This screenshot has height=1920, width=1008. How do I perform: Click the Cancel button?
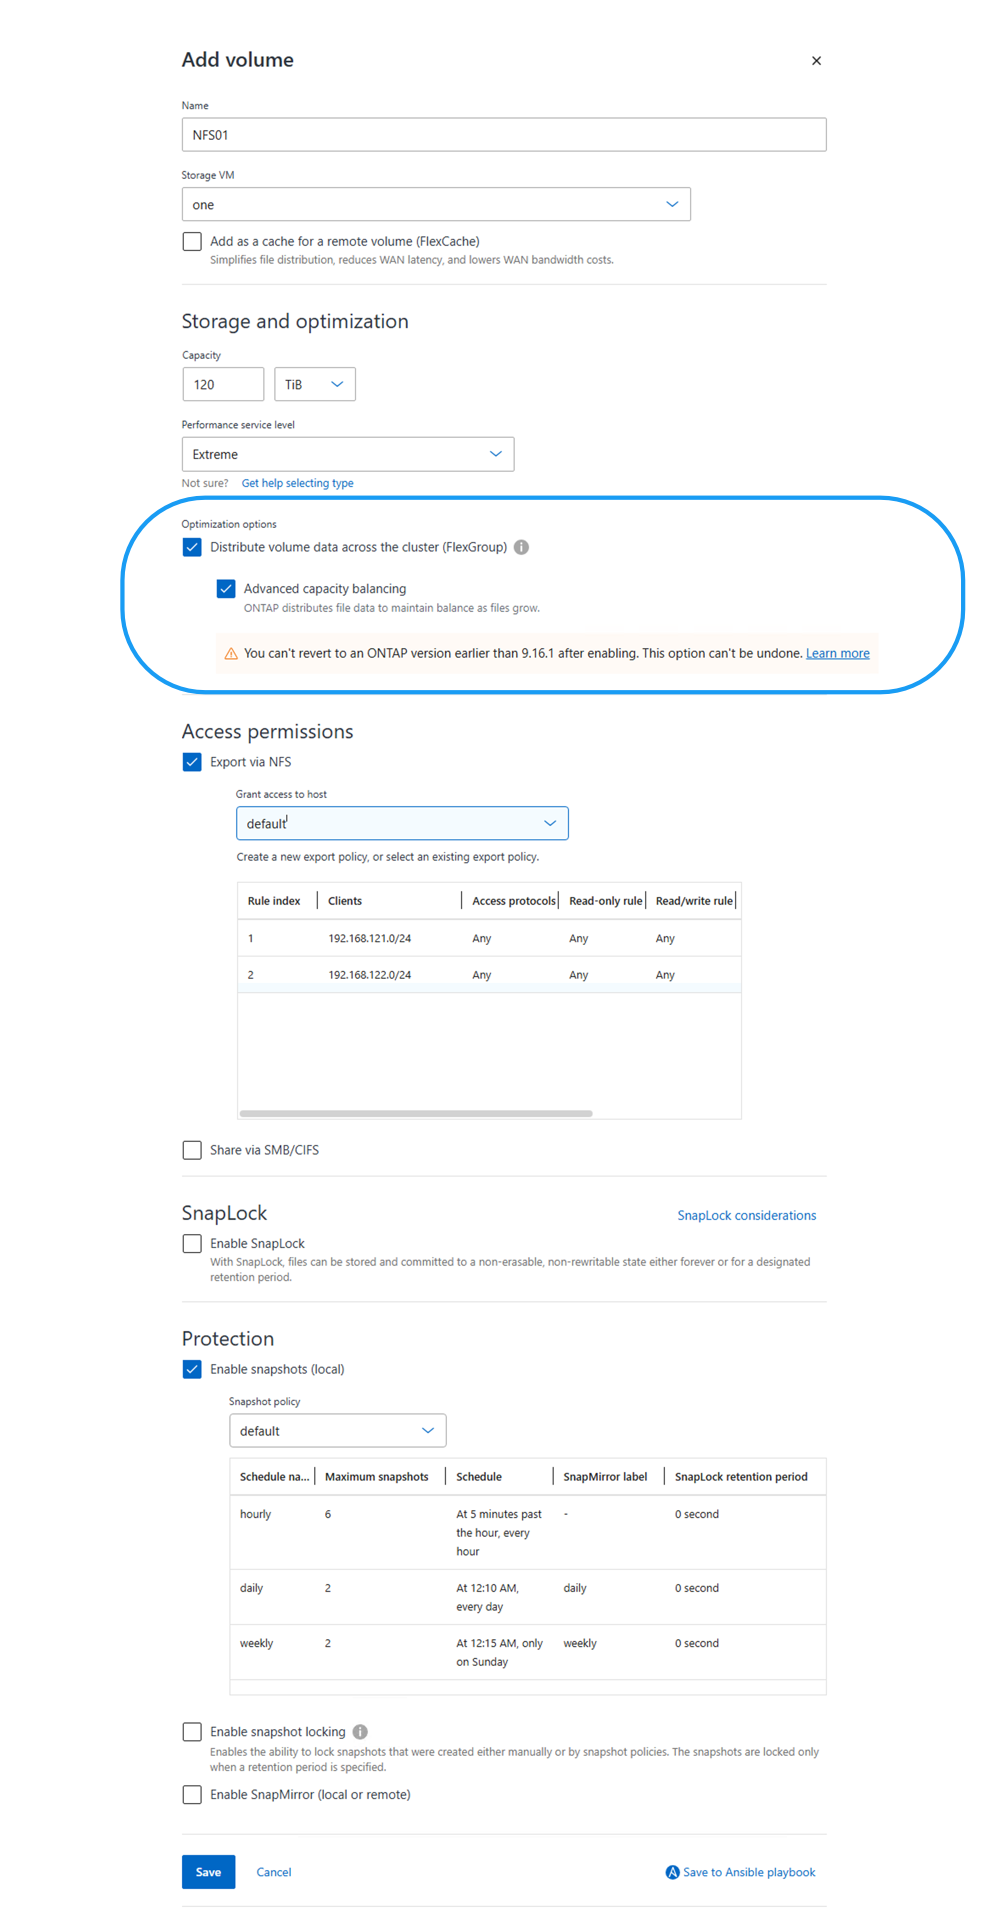[273, 1871]
